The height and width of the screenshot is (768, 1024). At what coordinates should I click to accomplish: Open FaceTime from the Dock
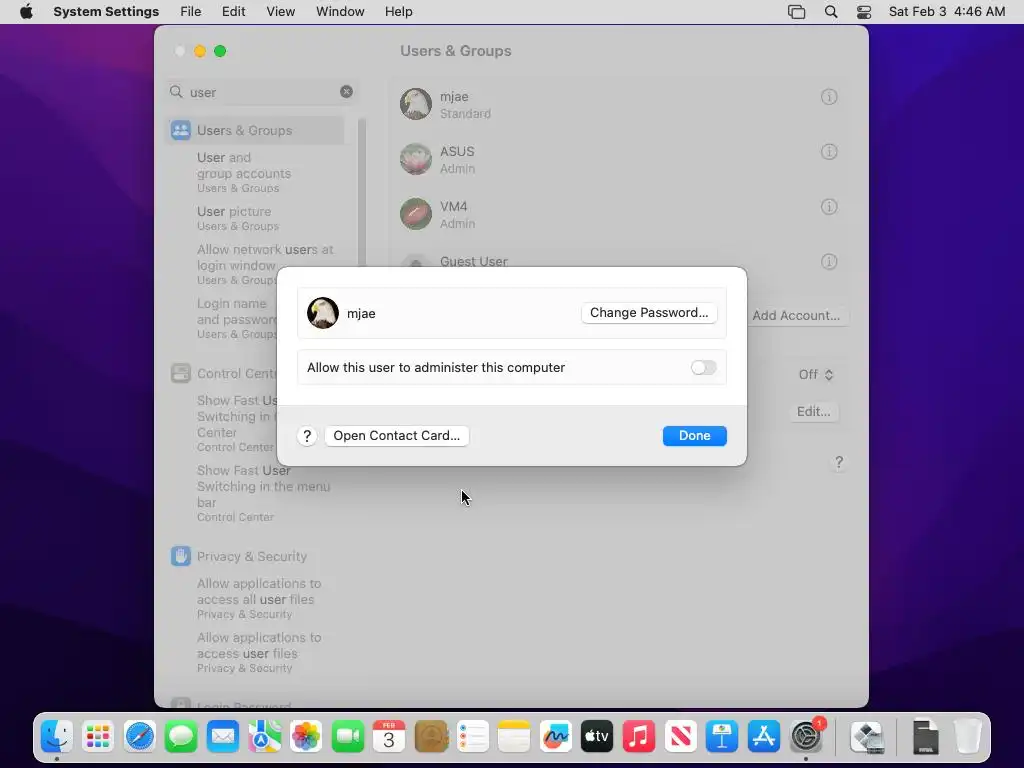(x=347, y=737)
